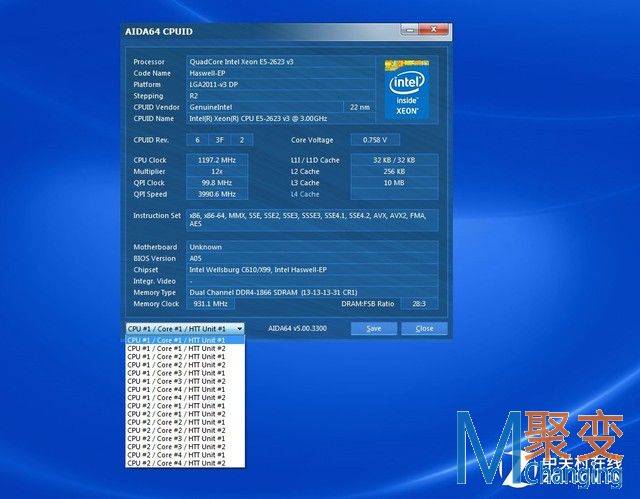Image resolution: width=640 pixels, height=499 pixels.
Task: Select CPU #1 / Core #4 / HTT Unit #1
Action: [x=185, y=389]
